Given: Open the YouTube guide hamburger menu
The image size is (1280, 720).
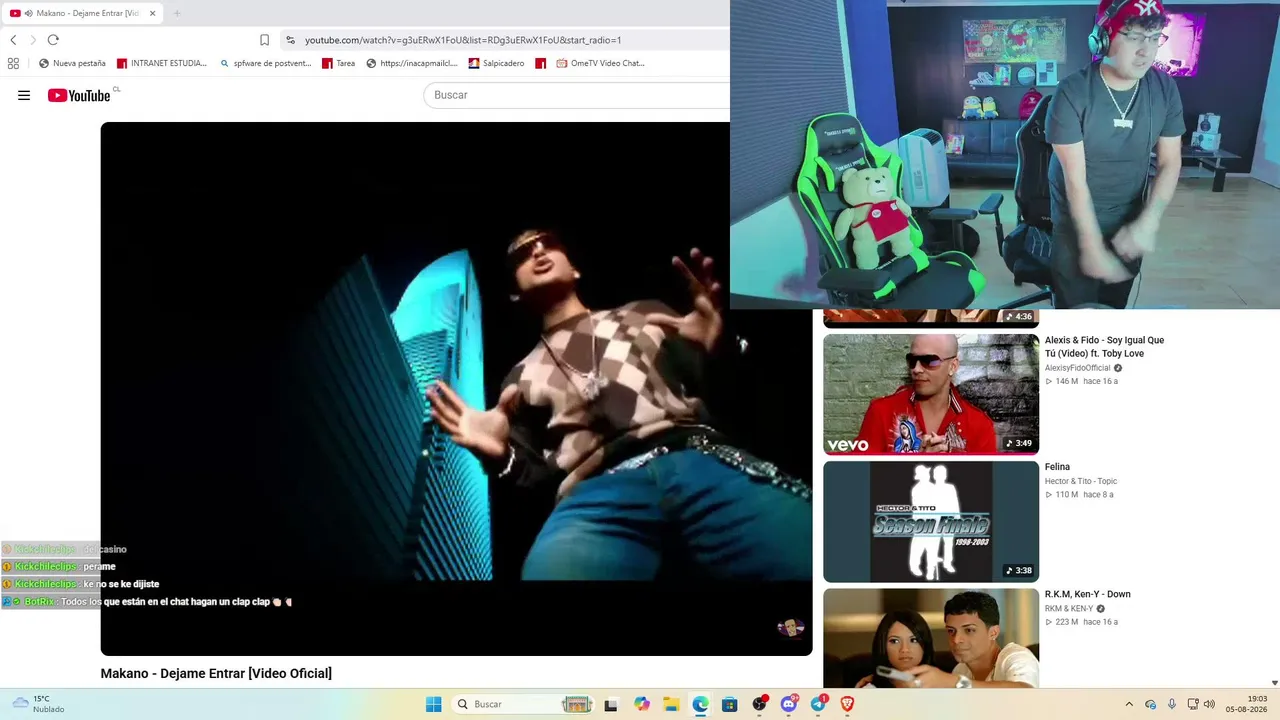Looking at the screenshot, I should point(24,95).
